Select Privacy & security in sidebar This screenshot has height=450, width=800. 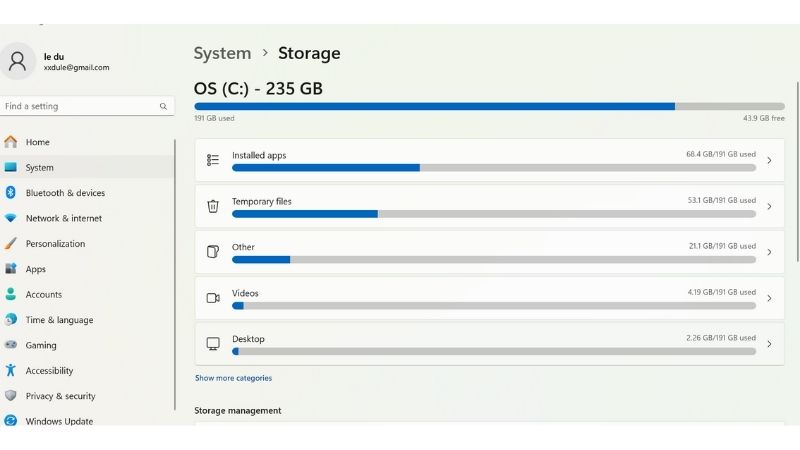pyautogui.click(x=60, y=396)
